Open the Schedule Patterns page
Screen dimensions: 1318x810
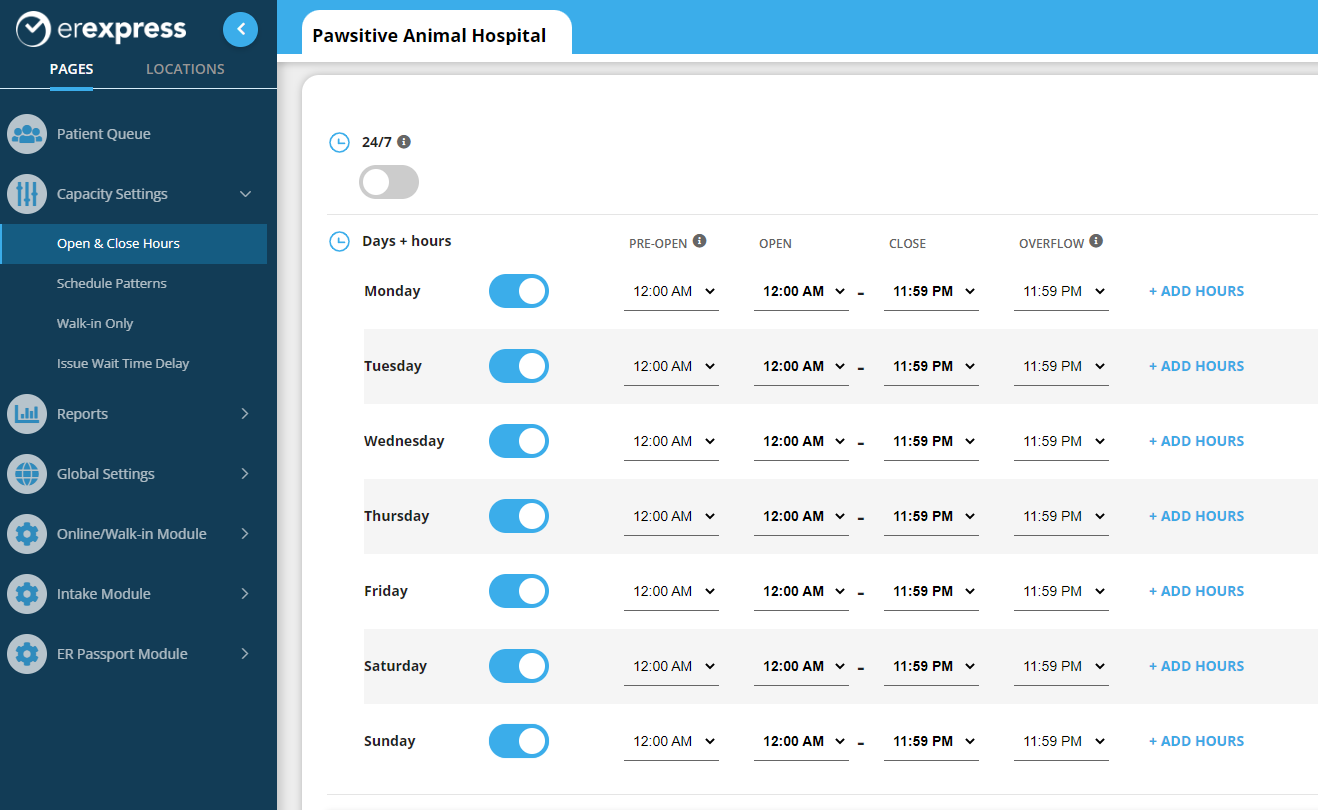tap(112, 284)
